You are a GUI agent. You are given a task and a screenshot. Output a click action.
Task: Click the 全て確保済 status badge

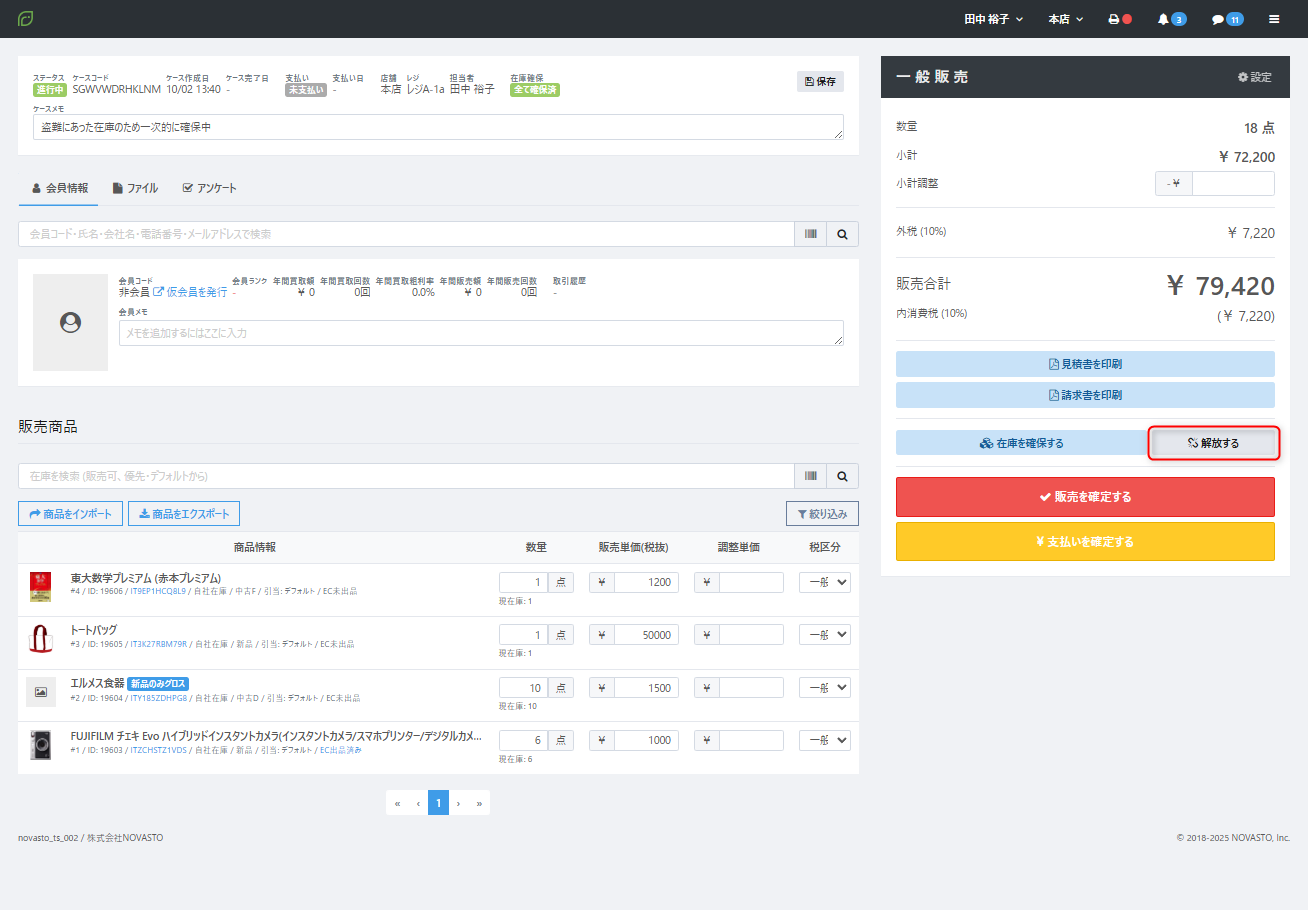point(535,90)
